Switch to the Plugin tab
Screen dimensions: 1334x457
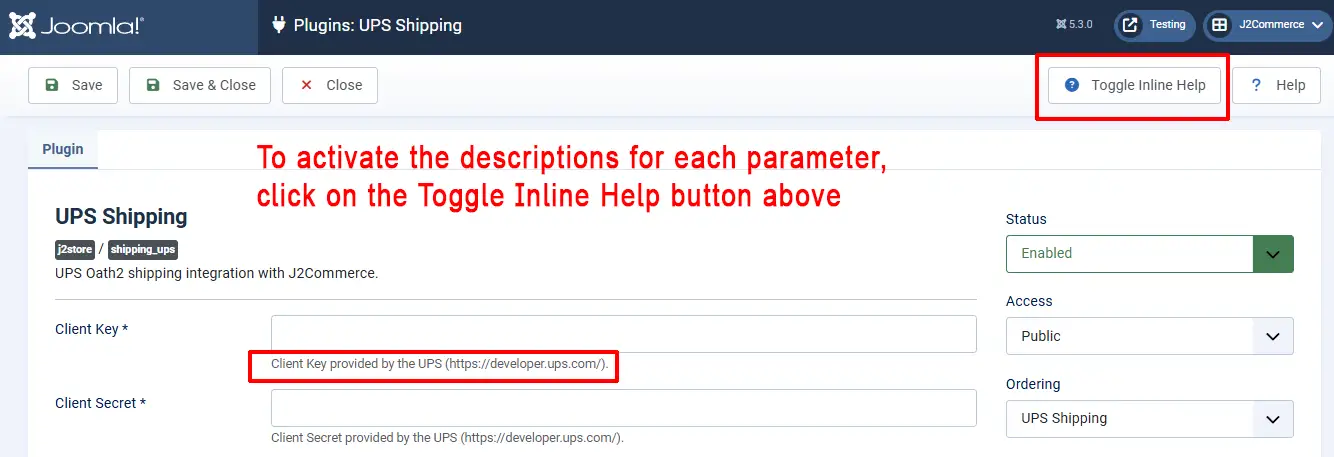[63, 149]
